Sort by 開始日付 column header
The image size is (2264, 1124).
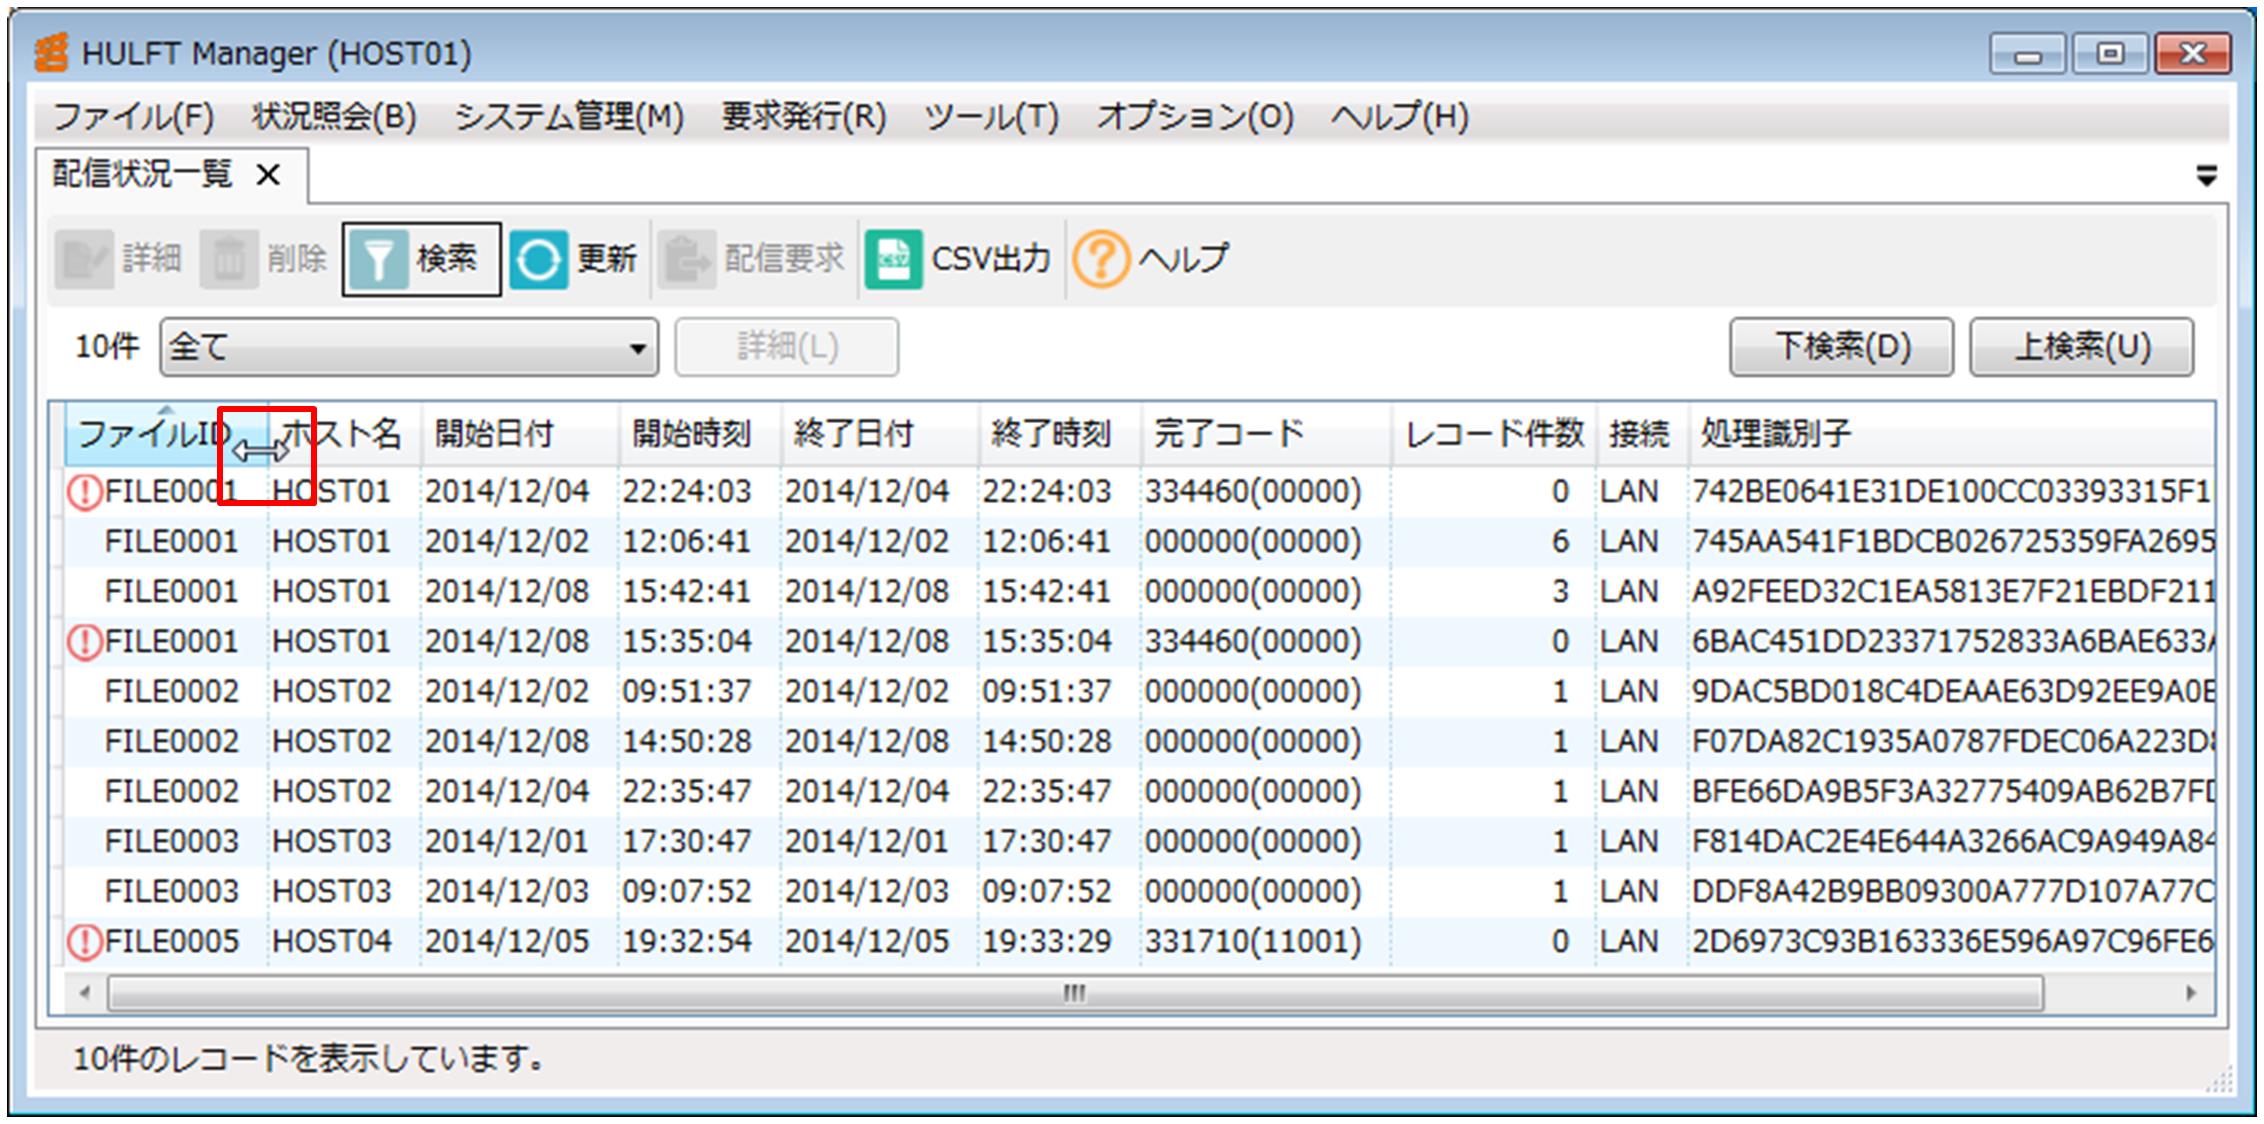tap(520, 434)
